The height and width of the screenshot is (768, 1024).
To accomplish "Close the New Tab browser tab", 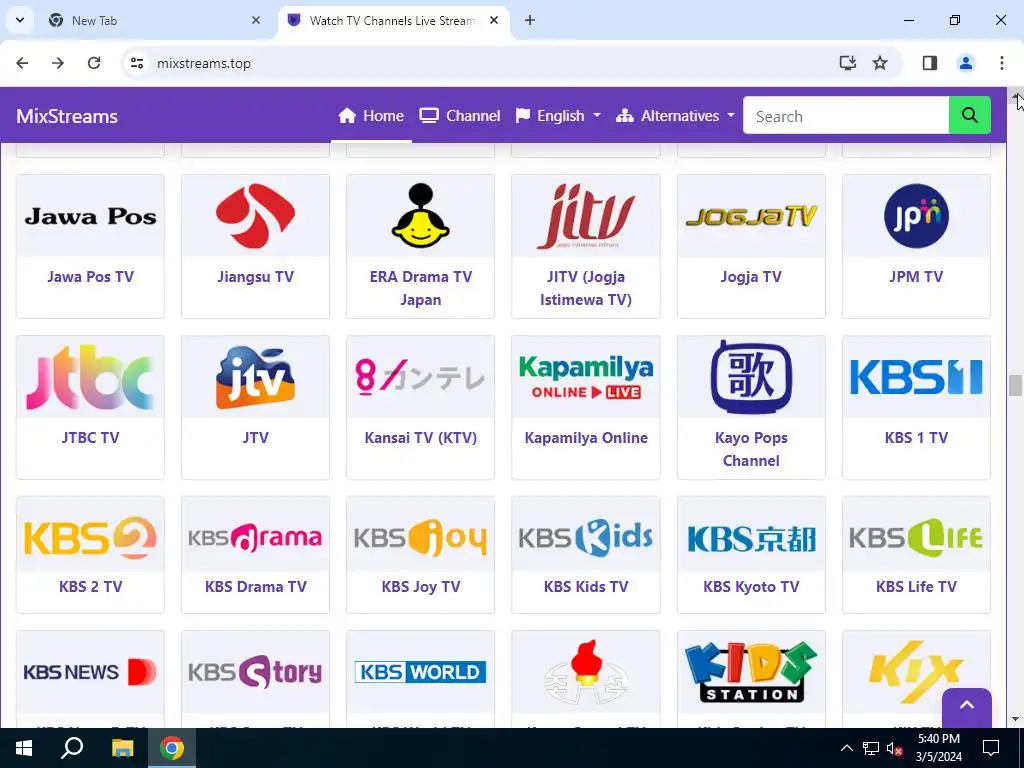I will pyautogui.click(x=255, y=20).
